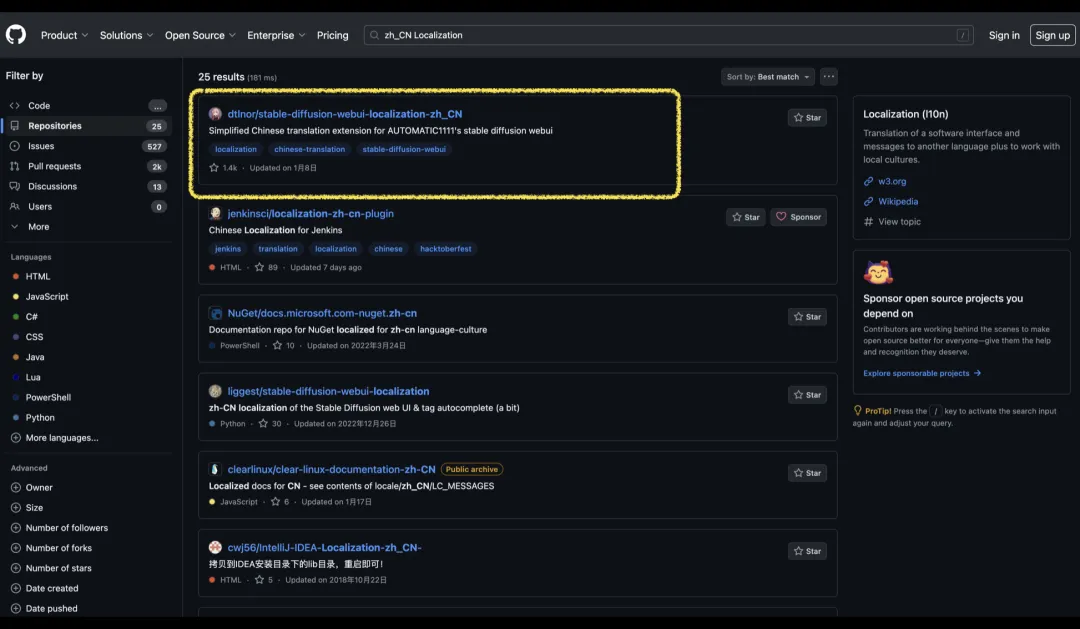Filter by Python language
1080x629 pixels.
[x=40, y=418]
